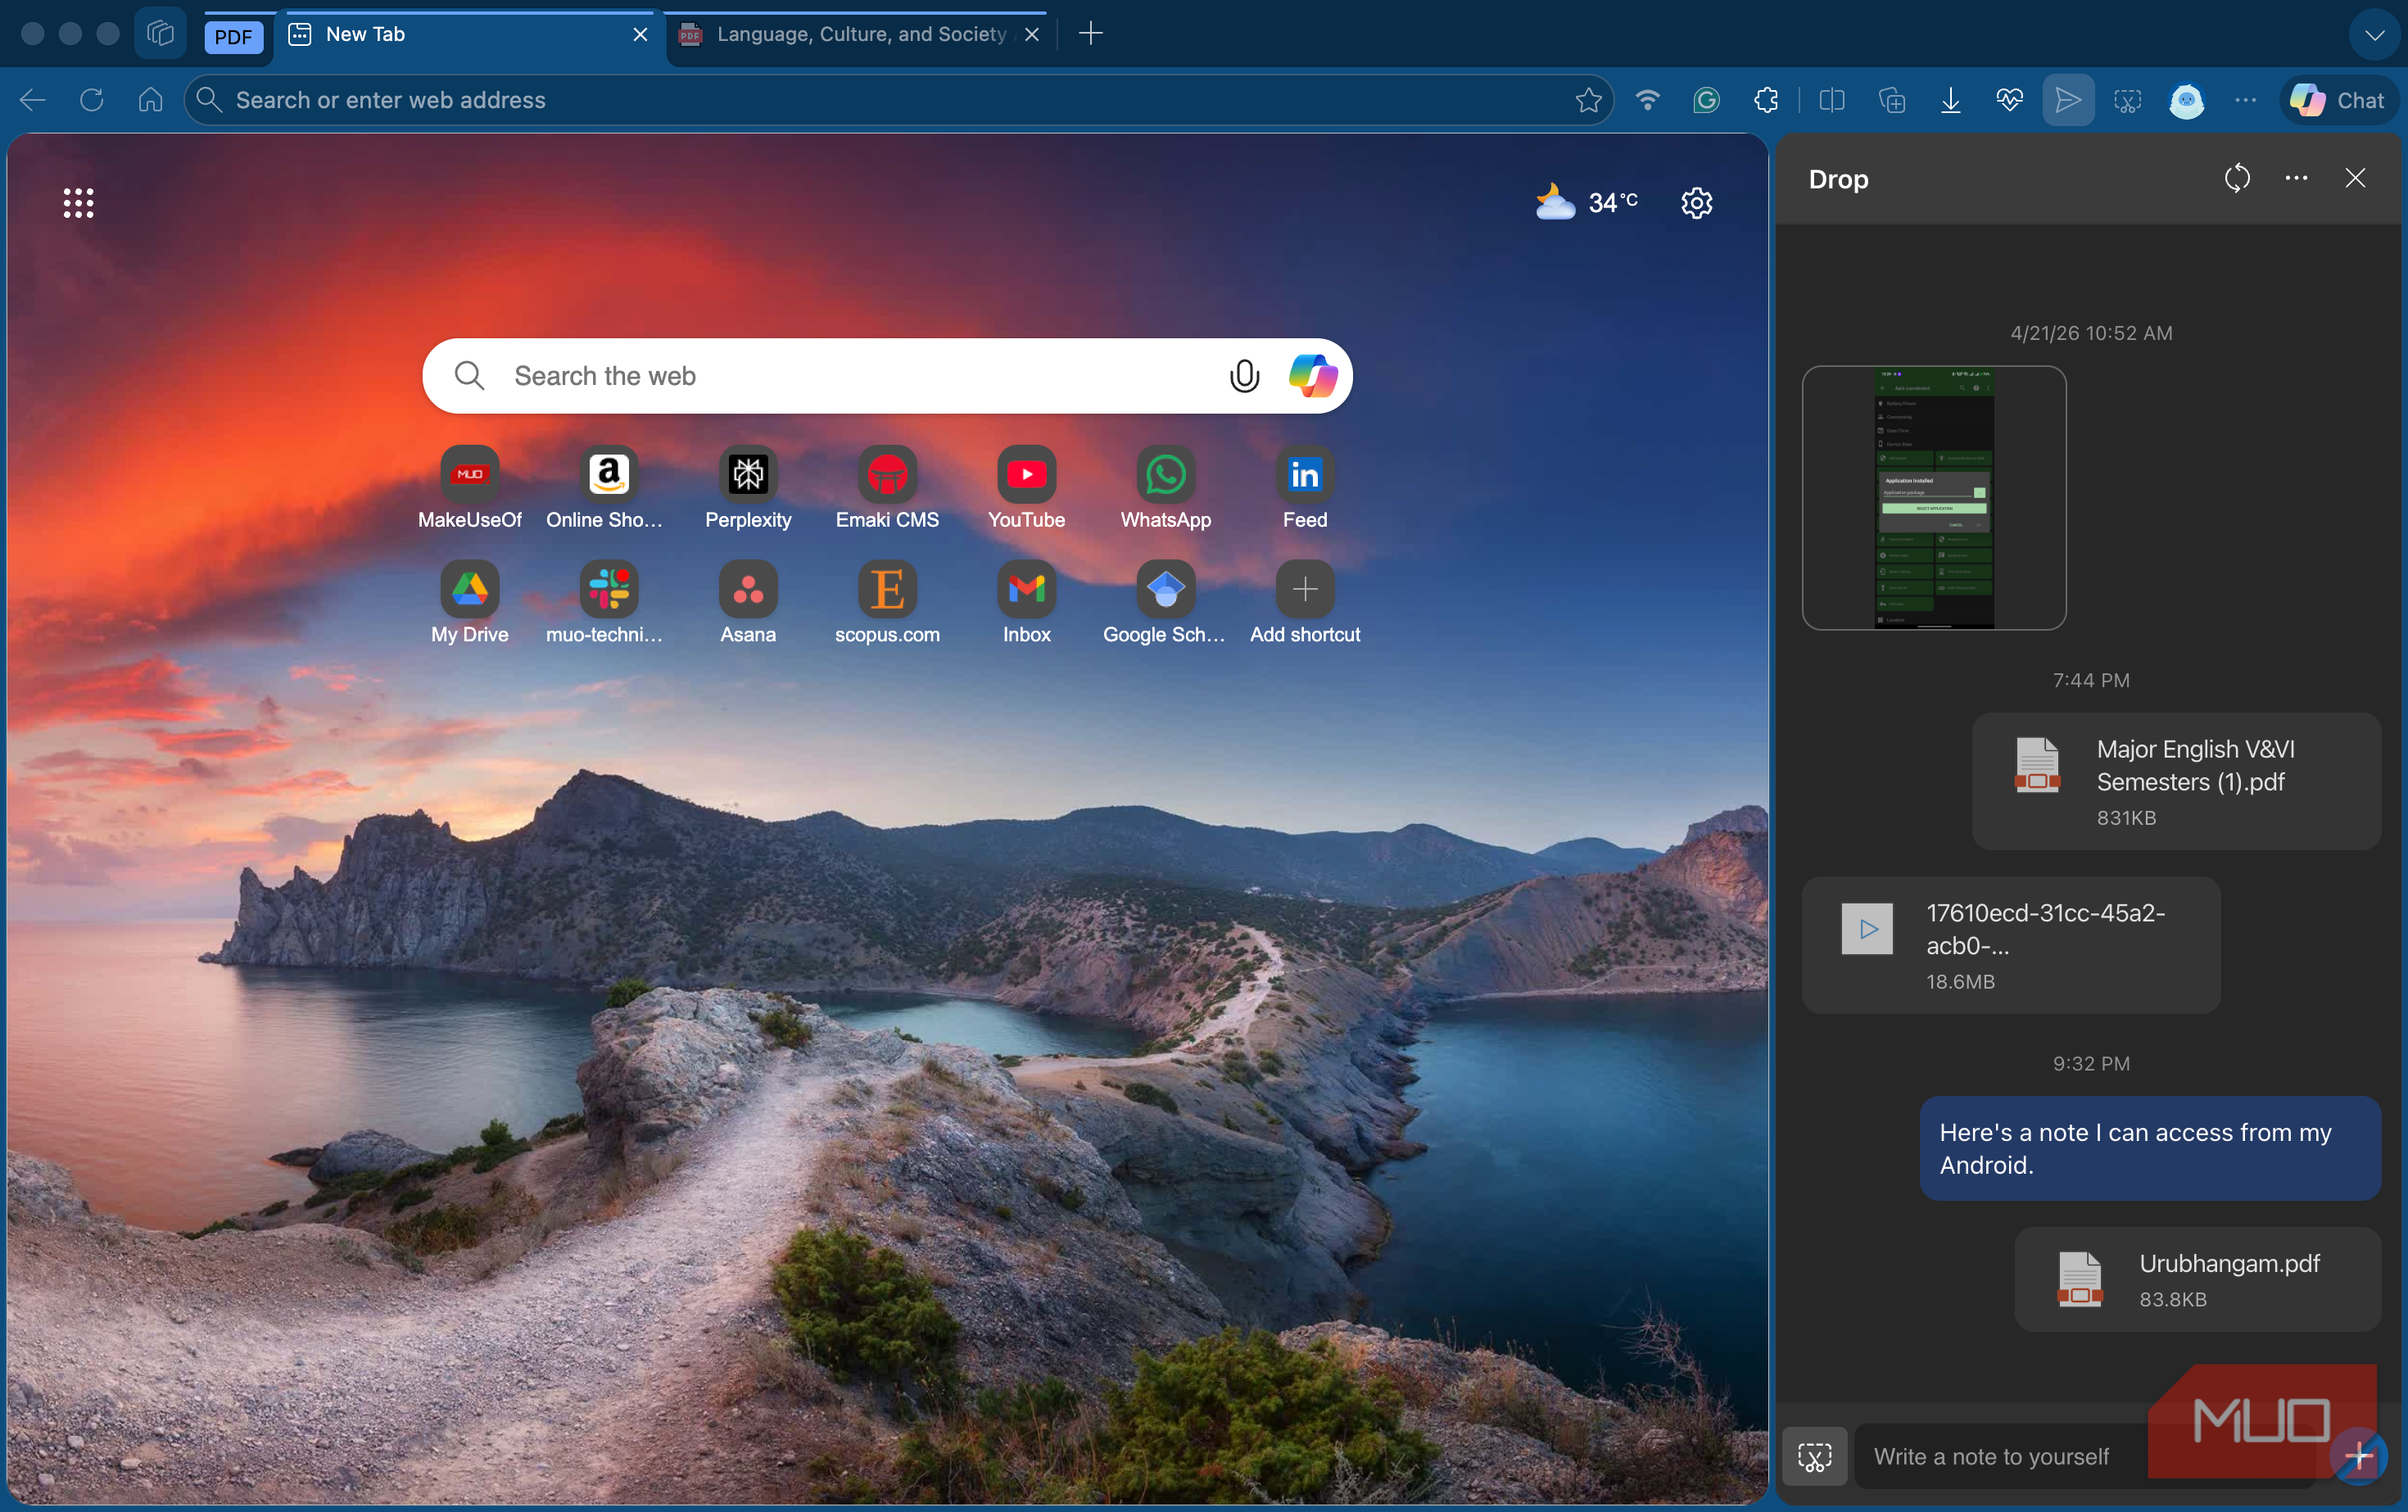The height and width of the screenshot is (1512, 2408).
Task: Click the Wi-Fi icon in toolbar
Action: [x=1647, y=100]
